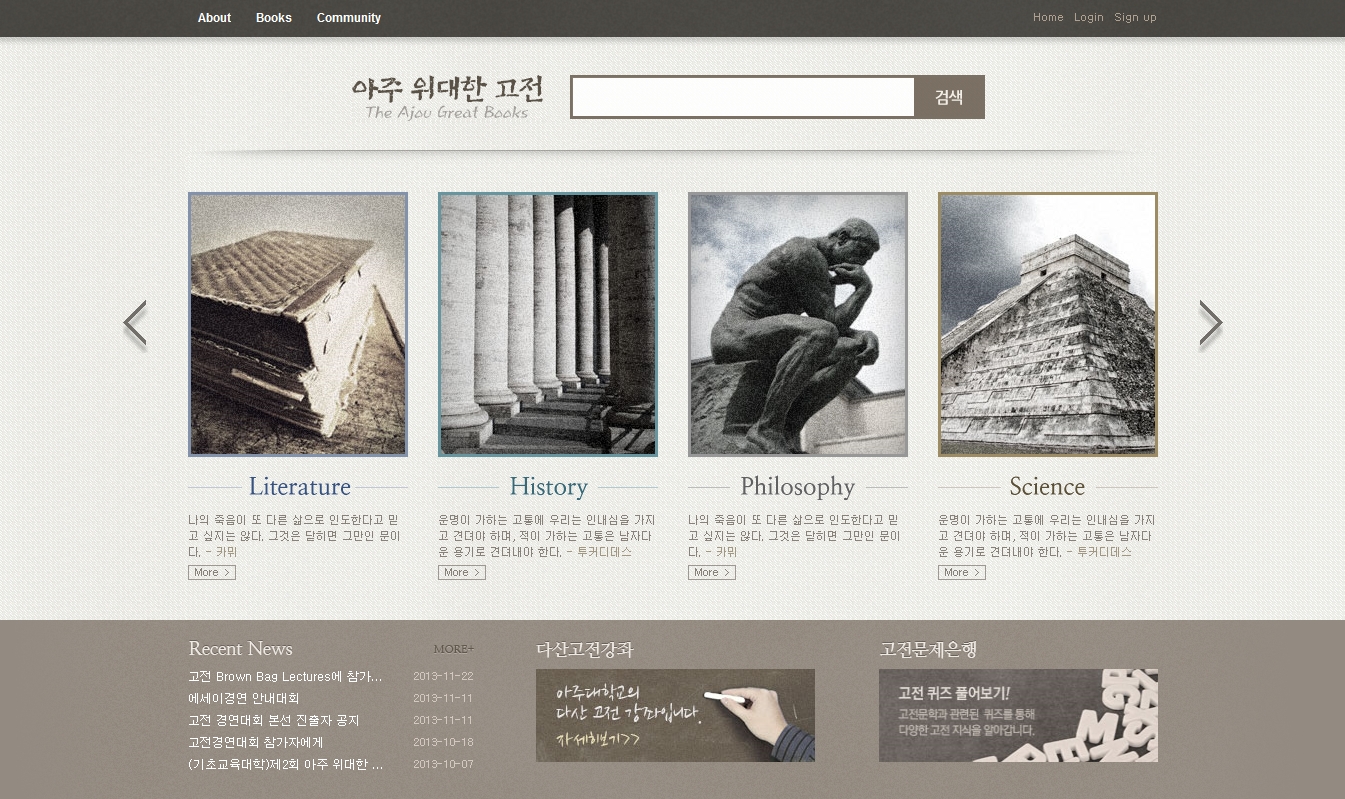This screenshot has width=1345, height=799.
Task: Open the History columns image
Action: (548, 324)
